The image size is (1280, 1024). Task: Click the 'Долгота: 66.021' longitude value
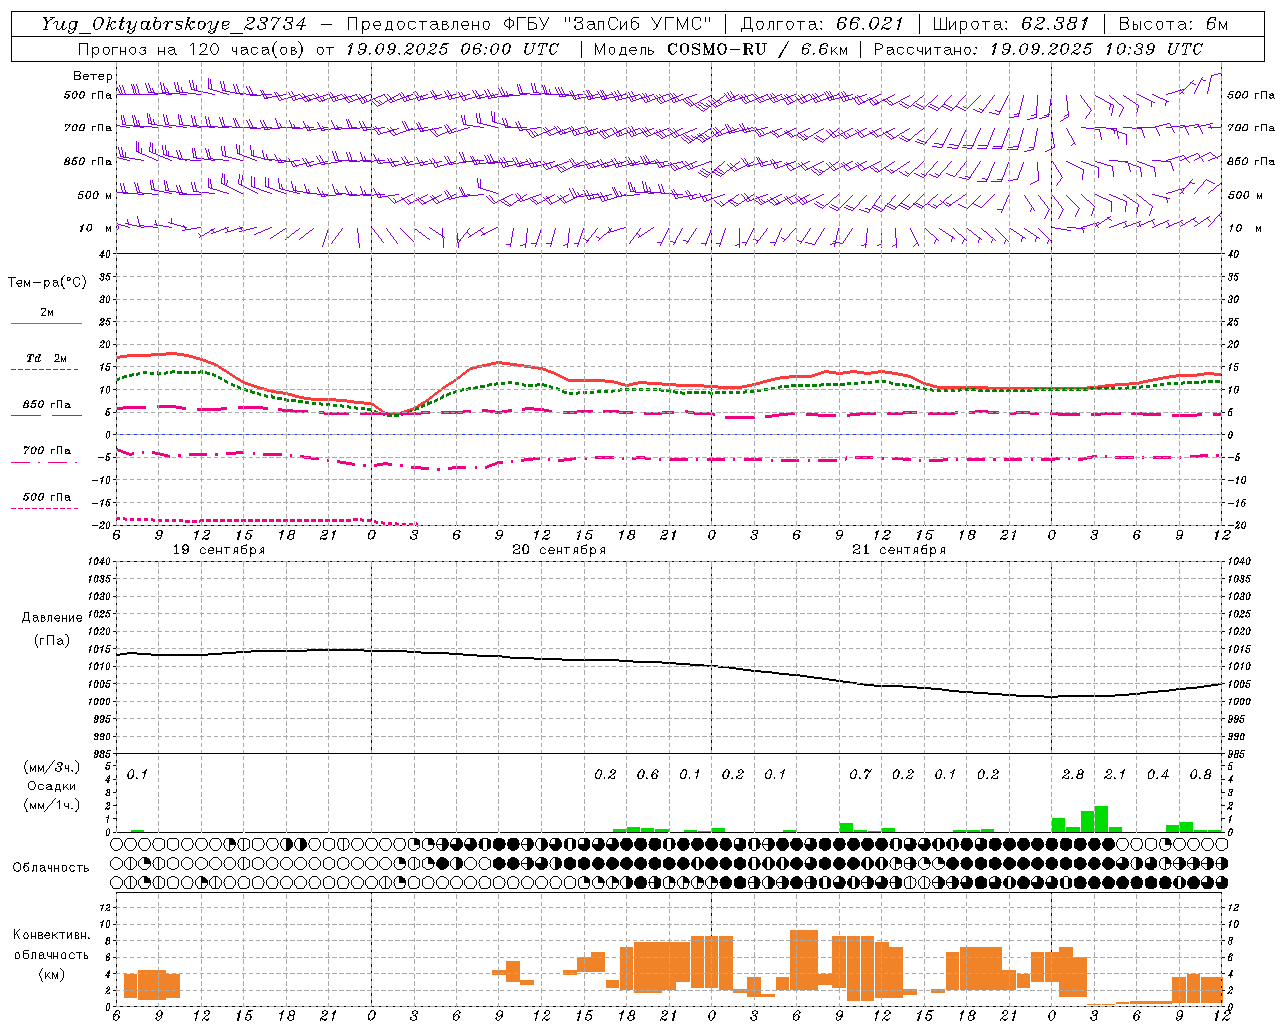pyautogui.click(x=822, y=24)
